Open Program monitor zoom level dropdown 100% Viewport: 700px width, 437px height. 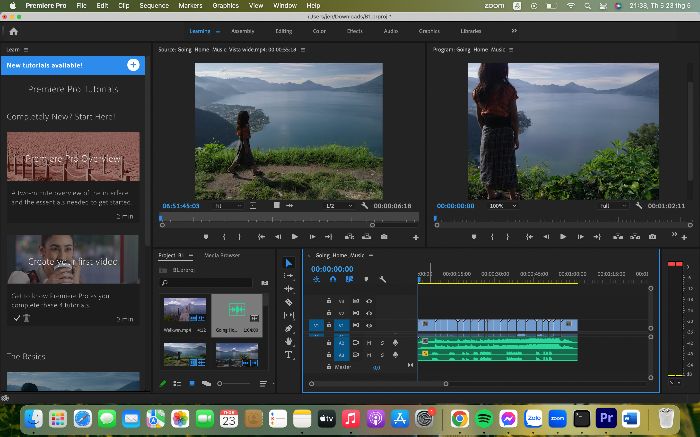pos(503,206)
